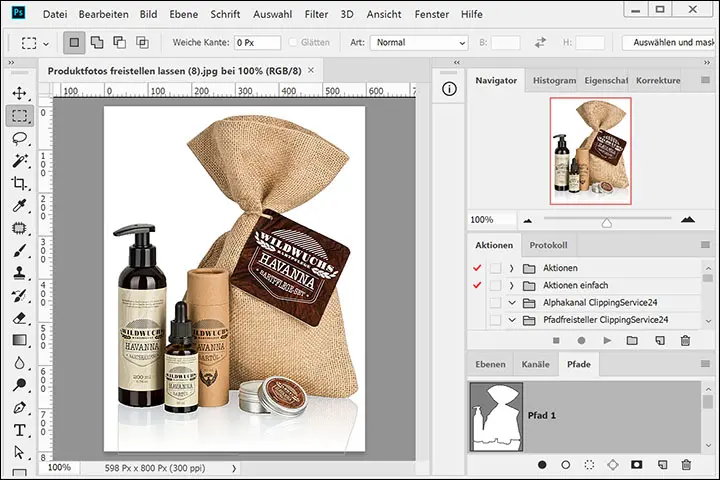
Task: Click Play action button
Action: 607,341
